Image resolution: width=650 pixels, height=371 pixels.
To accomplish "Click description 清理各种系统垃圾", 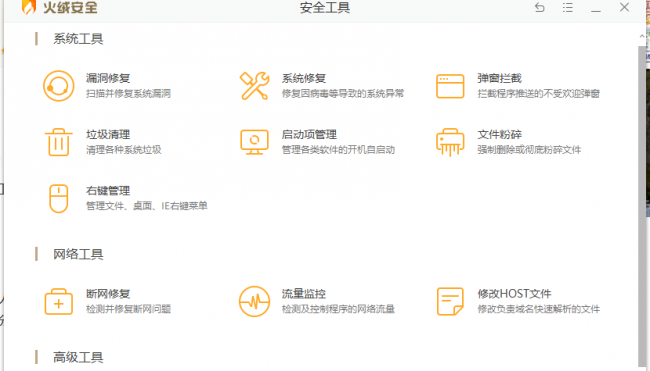I will point(124,150).
